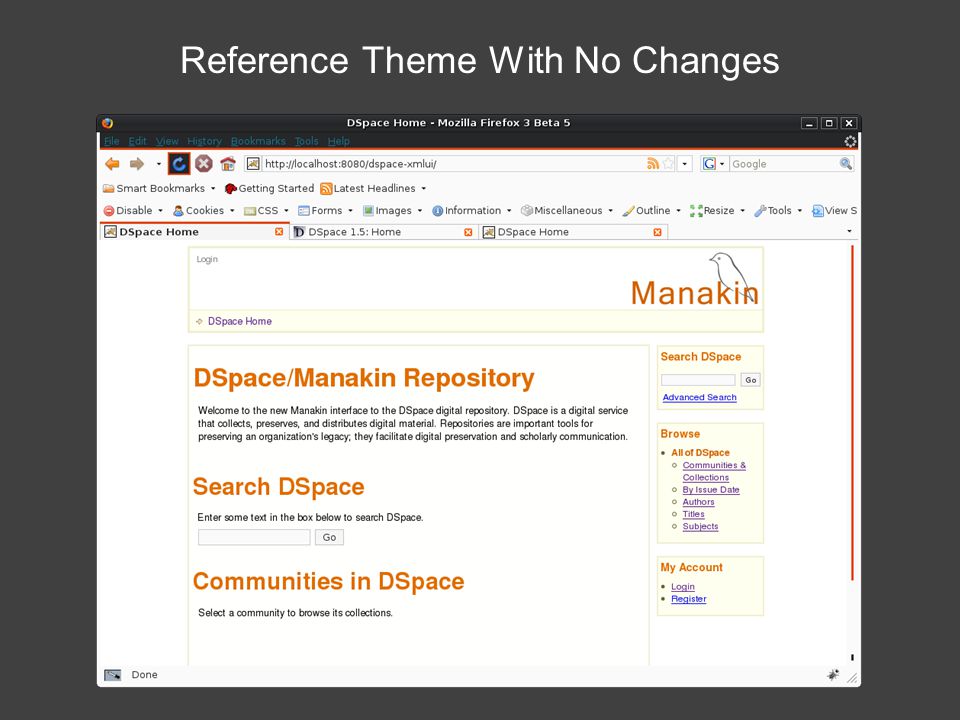Browse the Authors link
The image size is (960, 720).
coord(699,502)
